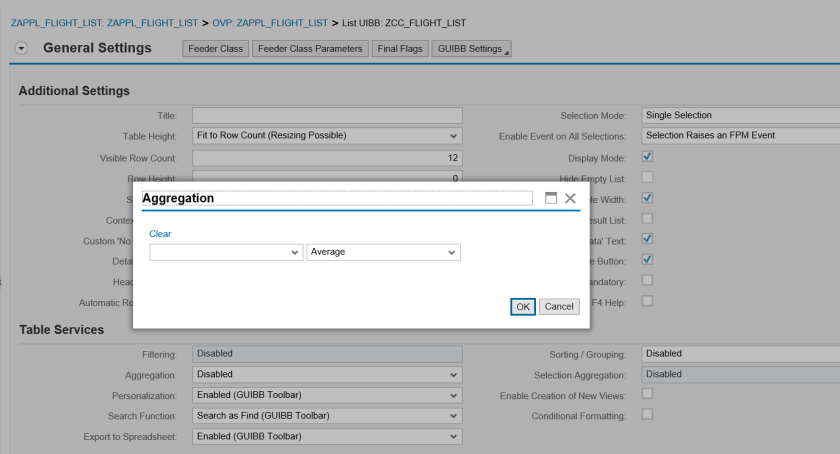Collapse the General Settings panel arrow
This screenshot has width=840, height=454.
pos(22,49)
